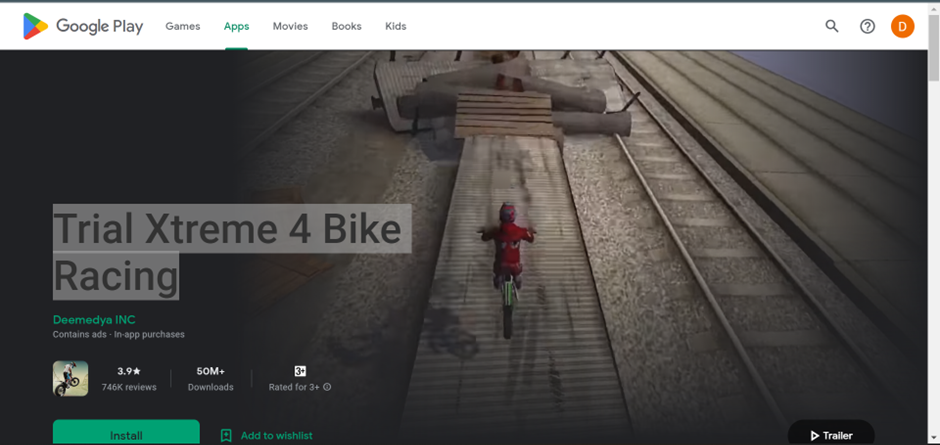Viewport: 940px width, 445px height.
Task: Switch to the Kids tab
Action: 396,26
